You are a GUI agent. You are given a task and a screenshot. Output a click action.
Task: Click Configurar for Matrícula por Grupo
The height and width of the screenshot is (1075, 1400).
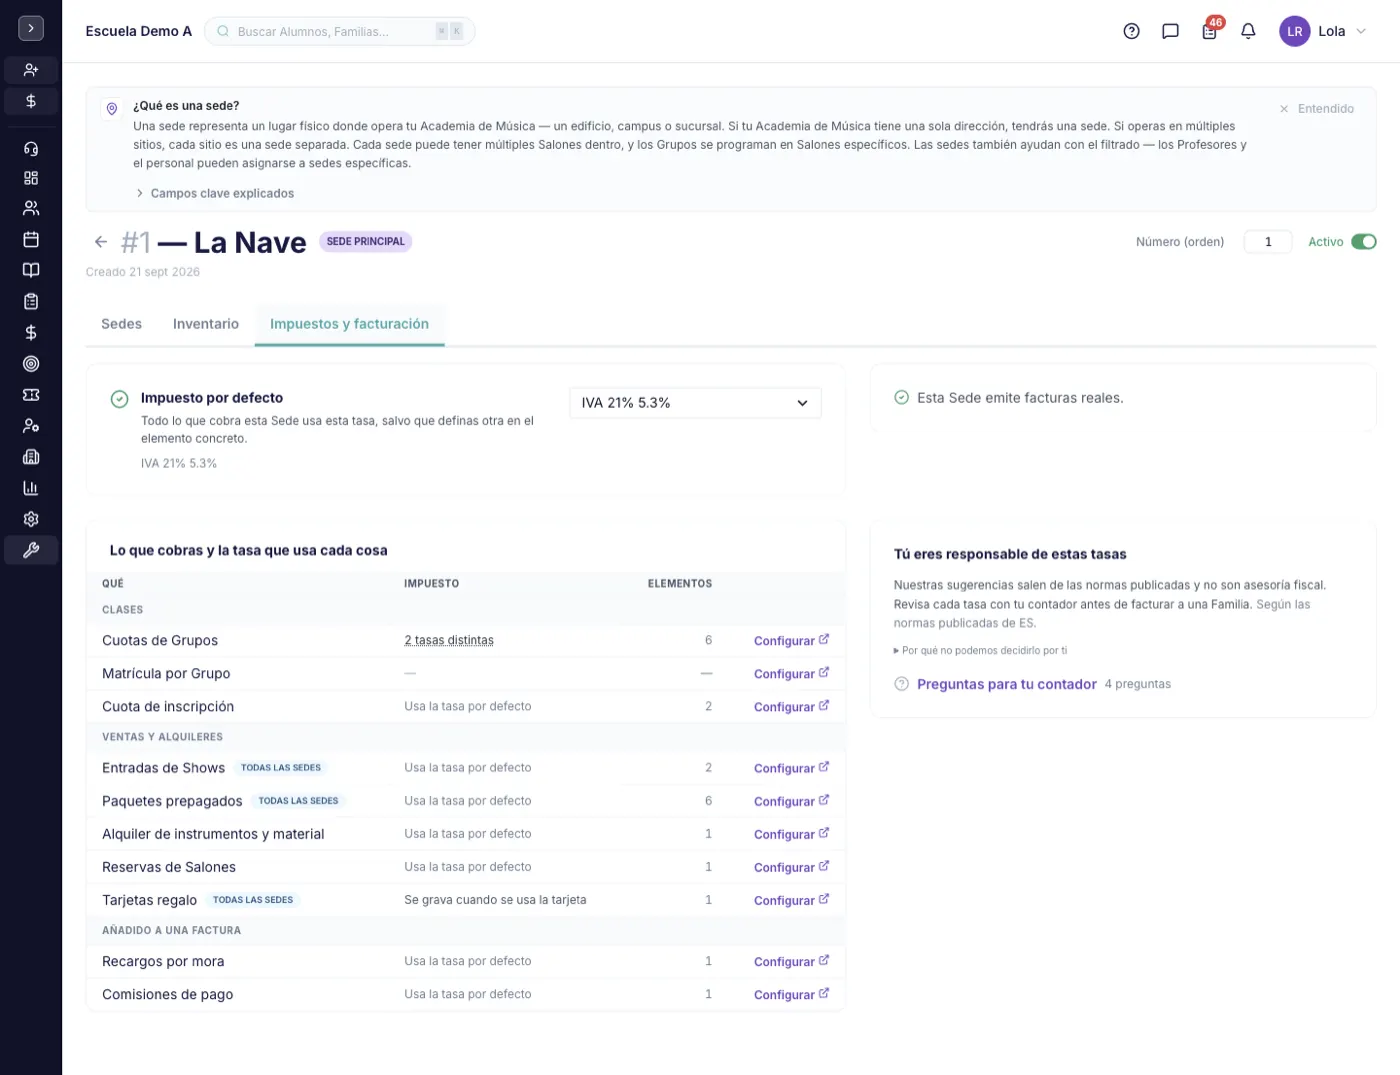click(x=791, y=674)
